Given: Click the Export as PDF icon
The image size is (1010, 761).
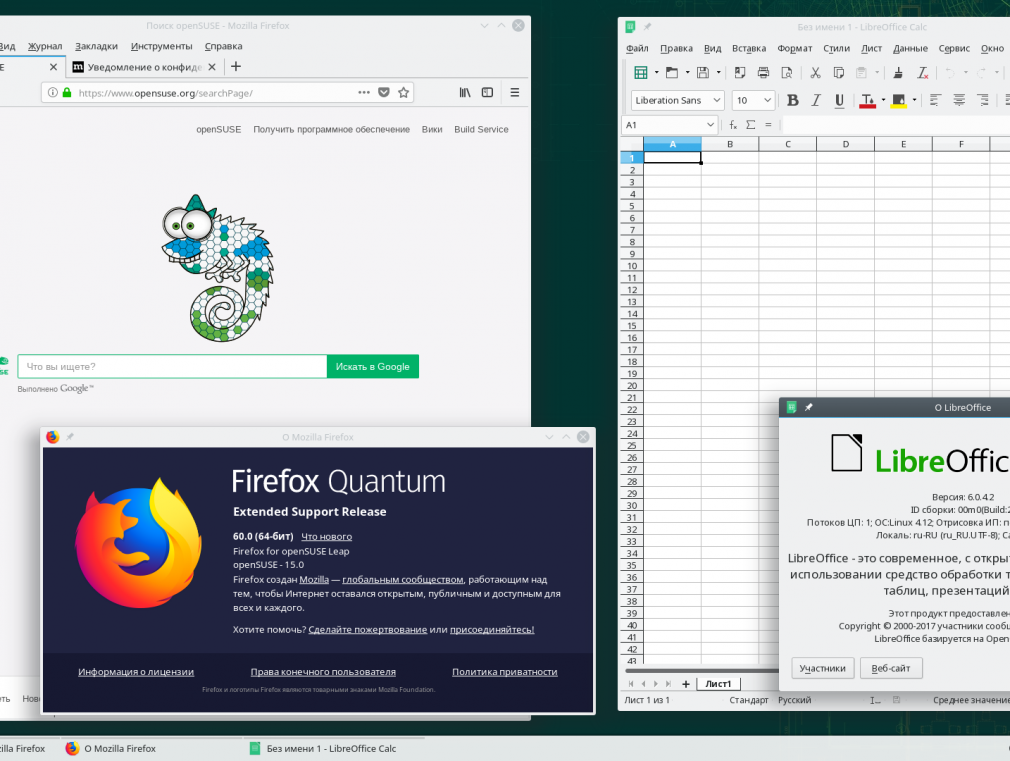Looking at the screenshot, I should click(739, 73).
